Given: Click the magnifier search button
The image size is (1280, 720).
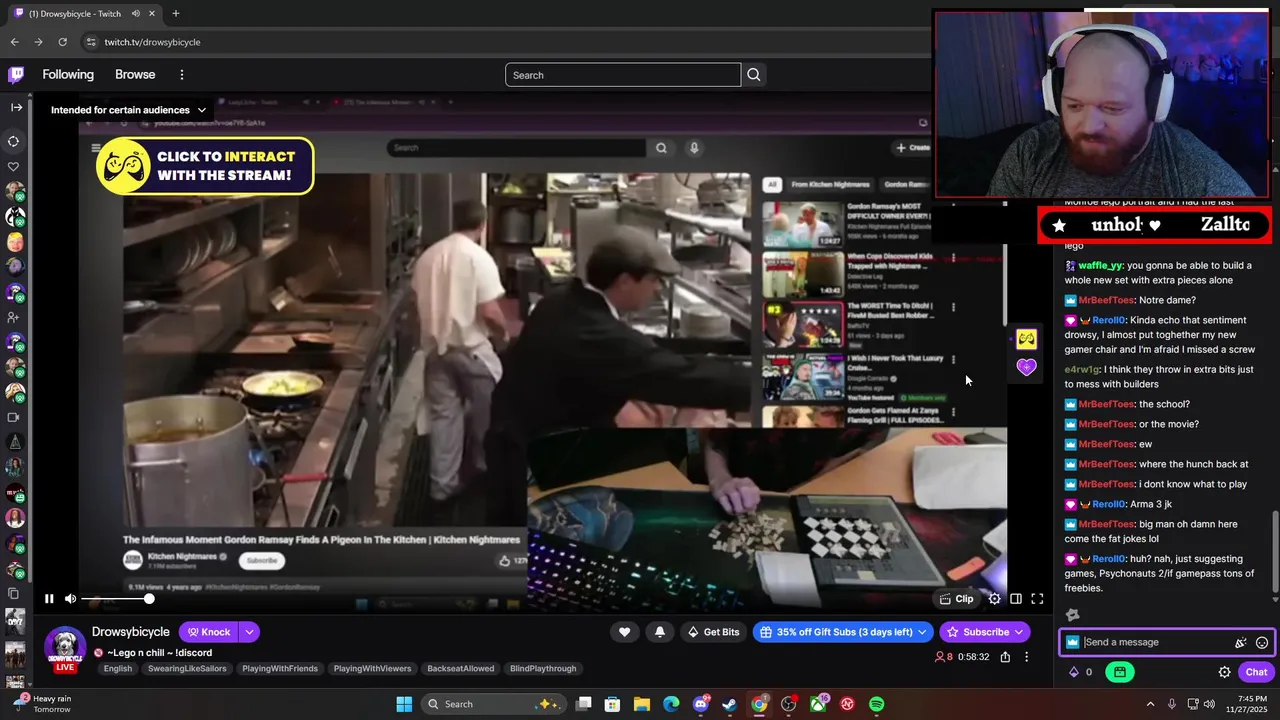Looking at the screenshot, I should (x=754, y=75).
